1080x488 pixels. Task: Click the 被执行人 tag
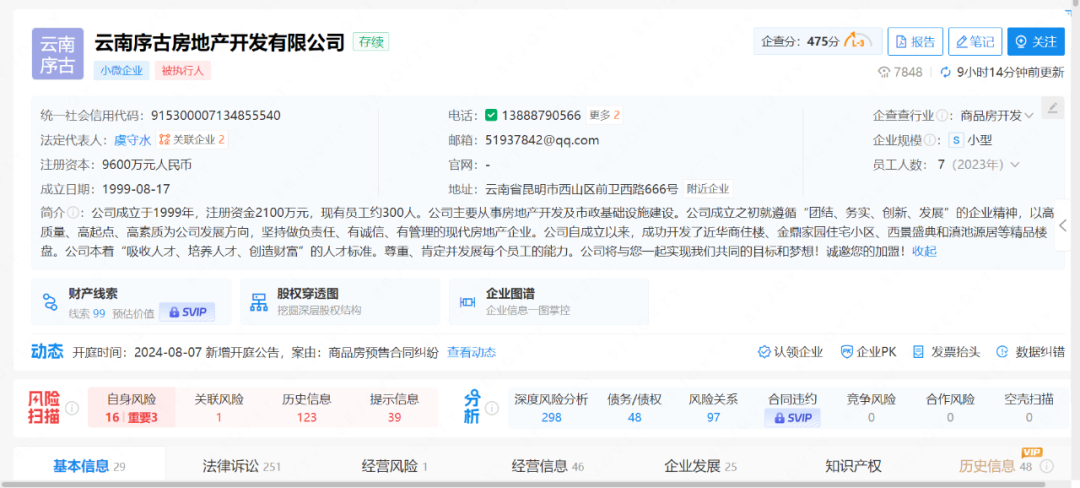(x=183, y=70)
